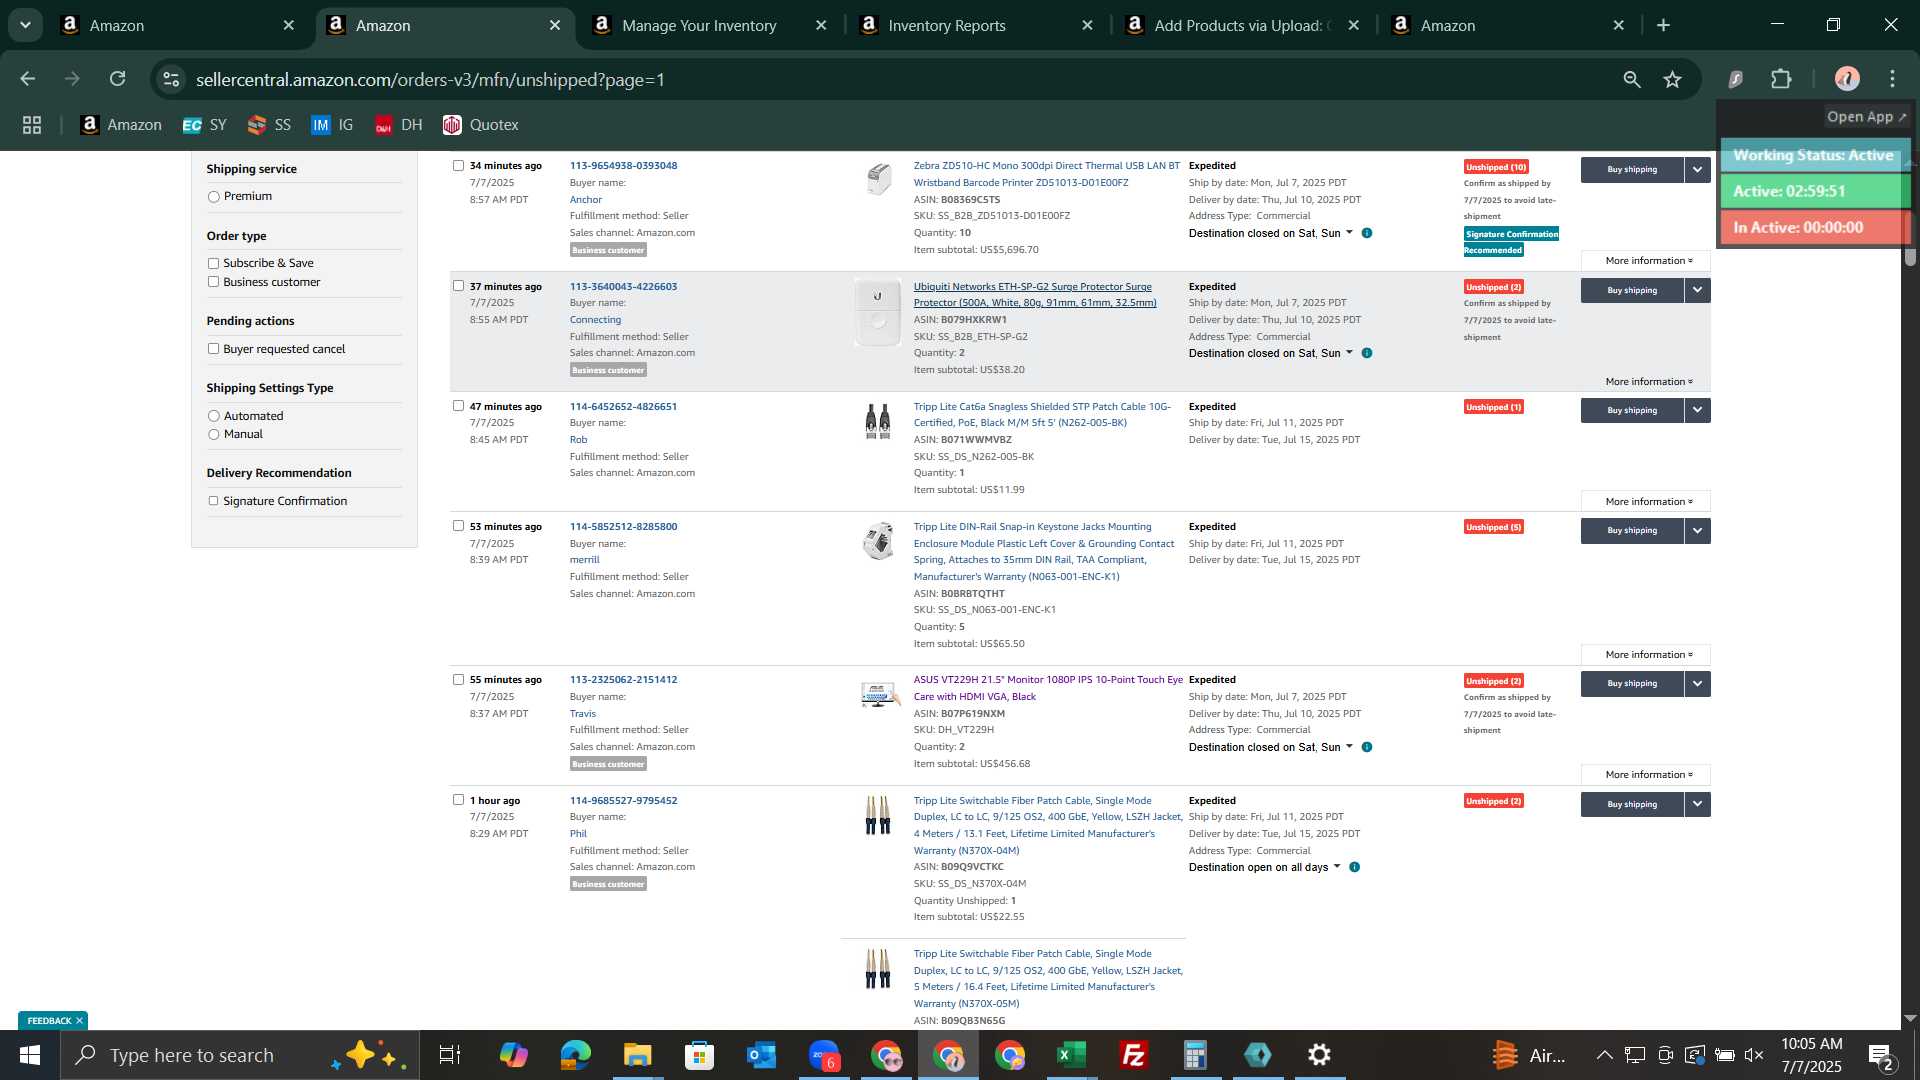1920x1080 pixels.
Task: Open order 113-2325062-2151412 details
Action: click(x=623, y=680)
